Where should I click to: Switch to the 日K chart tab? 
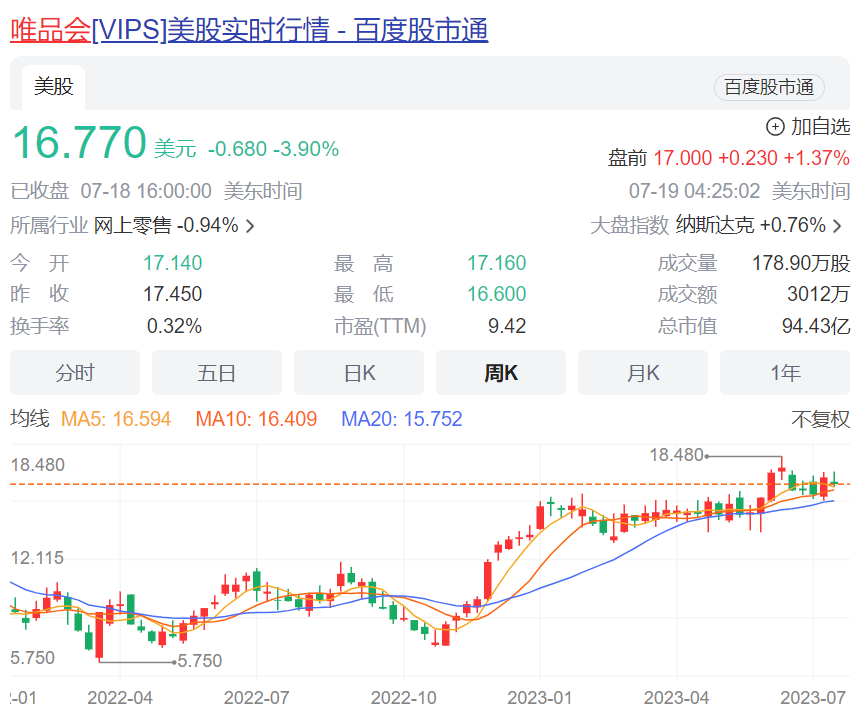(359, 373)
